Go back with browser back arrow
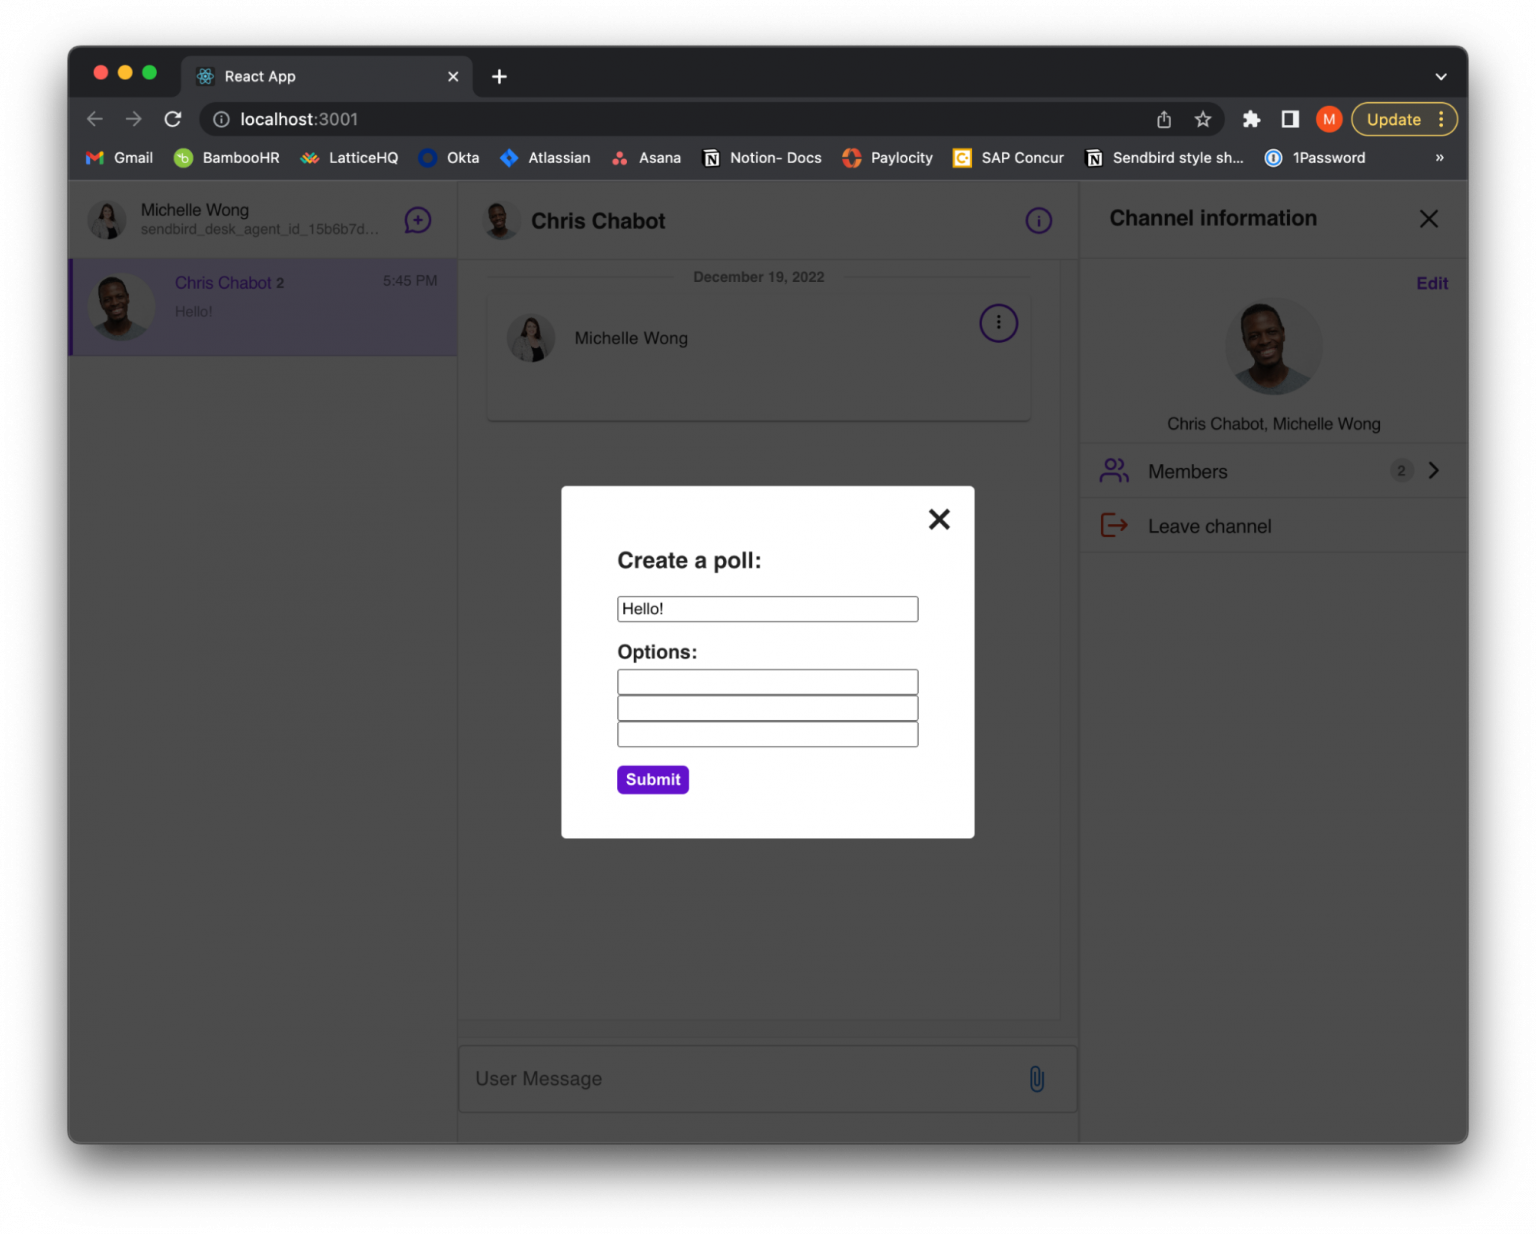Screen dimensions: 1536x1234 pos(95,119)
